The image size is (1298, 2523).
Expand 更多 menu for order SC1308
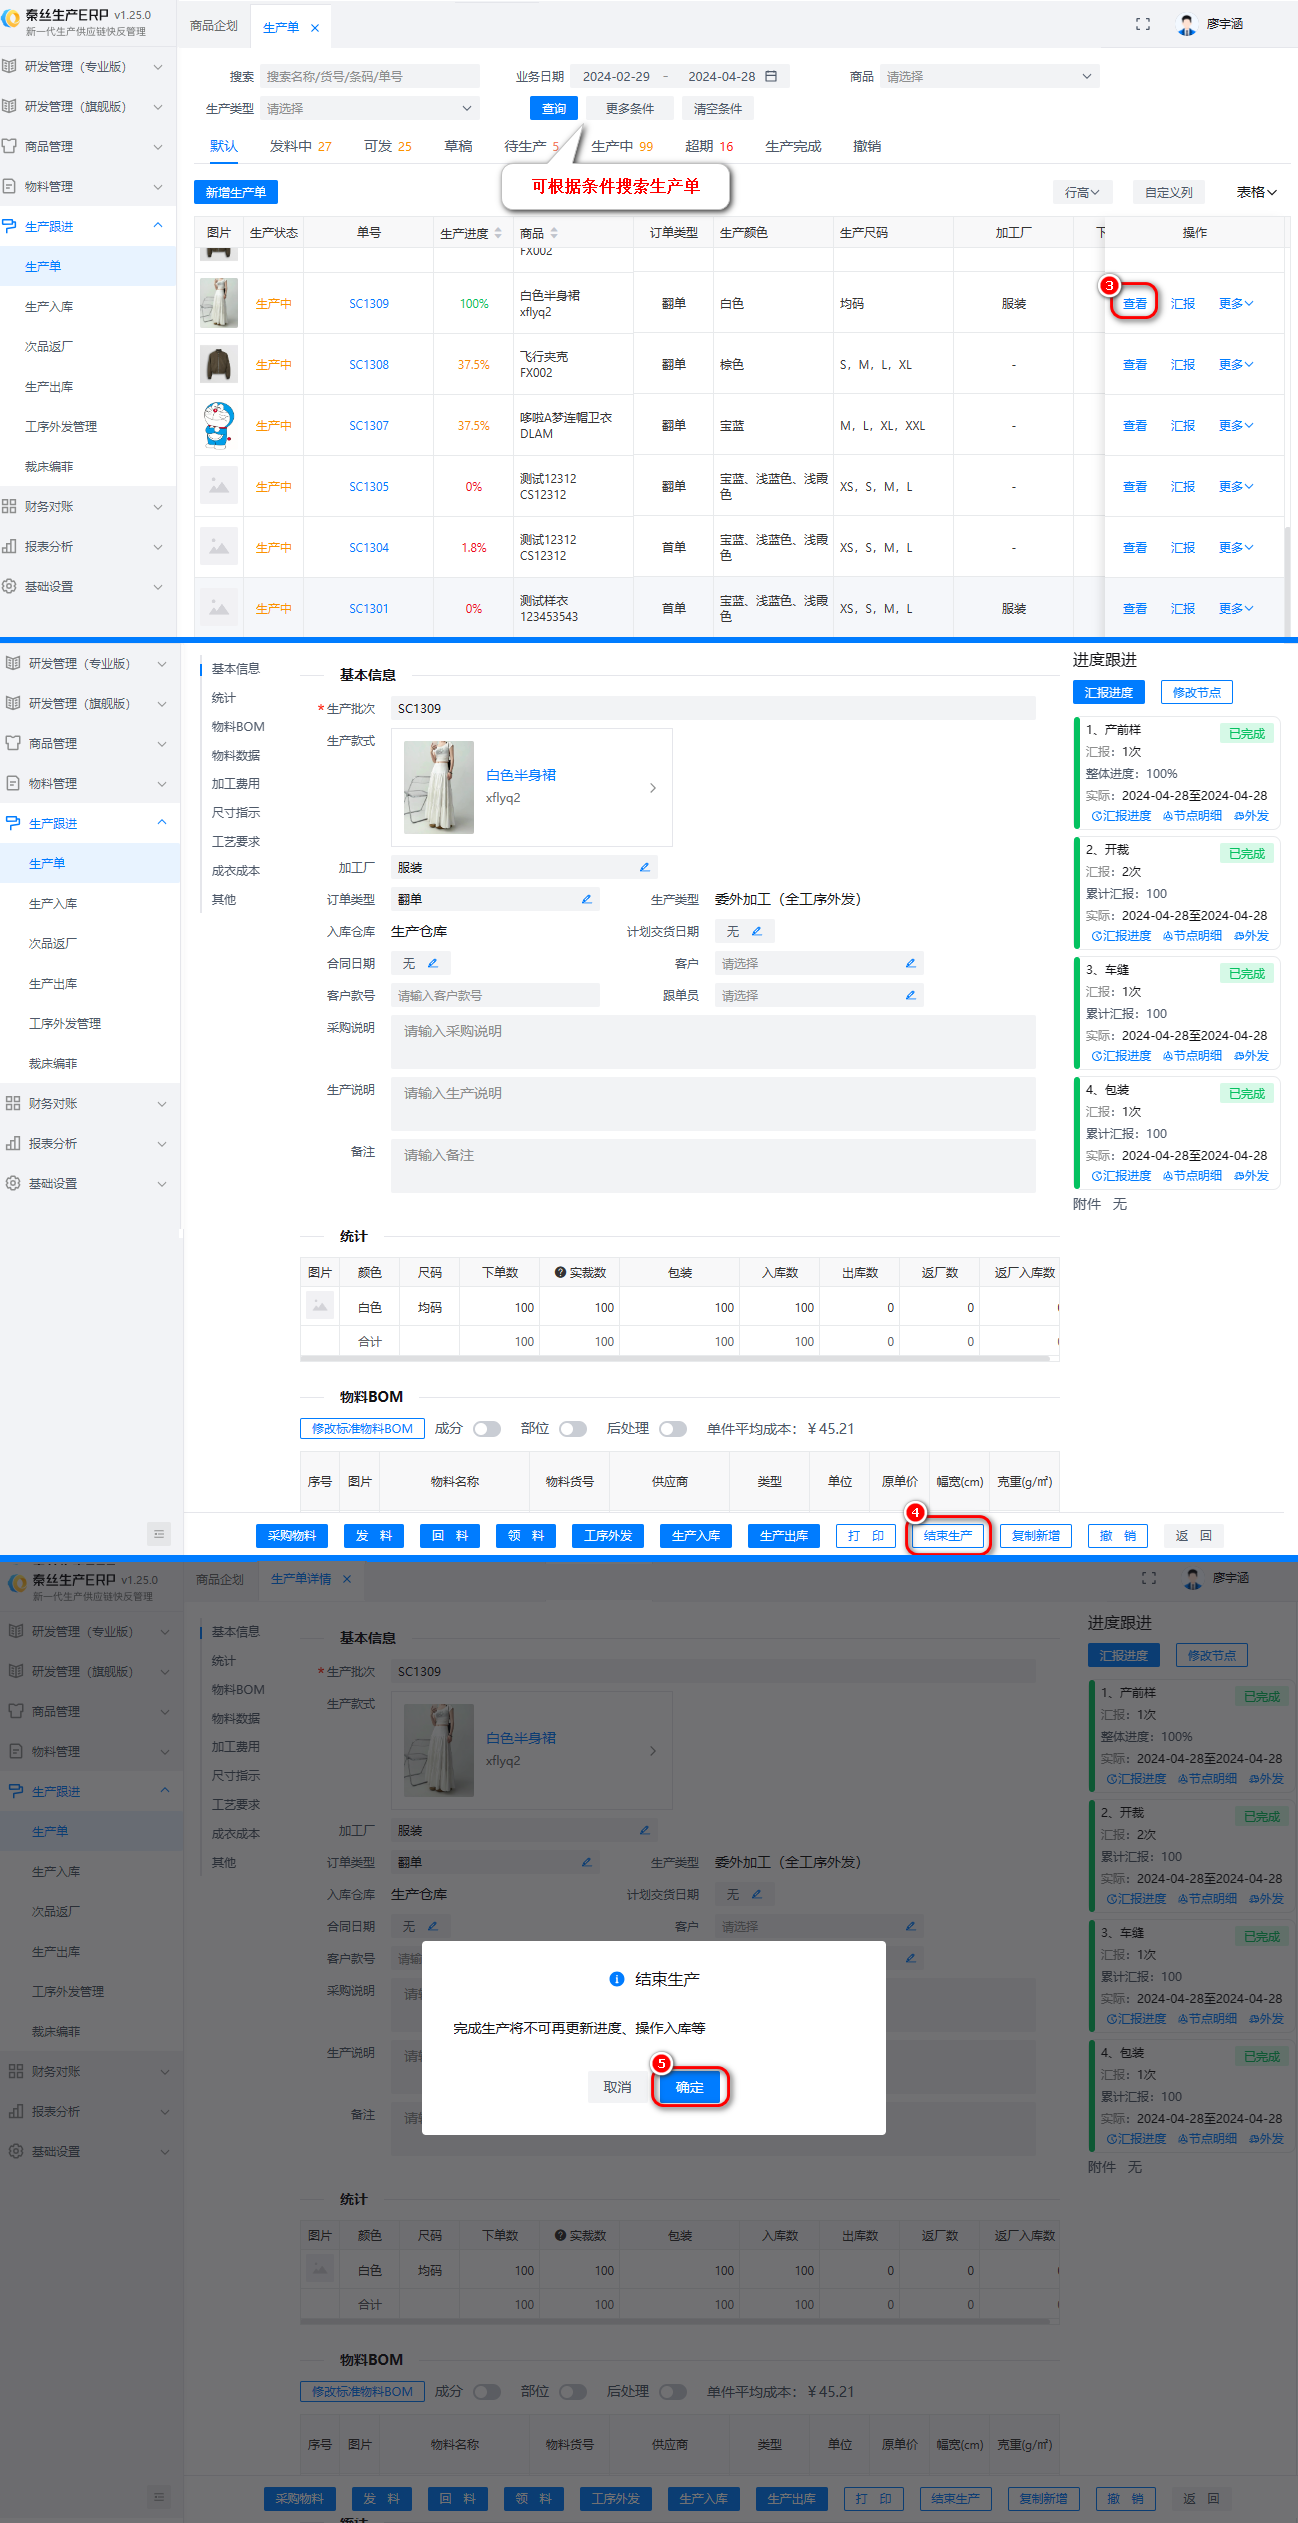click(1235, 365)
